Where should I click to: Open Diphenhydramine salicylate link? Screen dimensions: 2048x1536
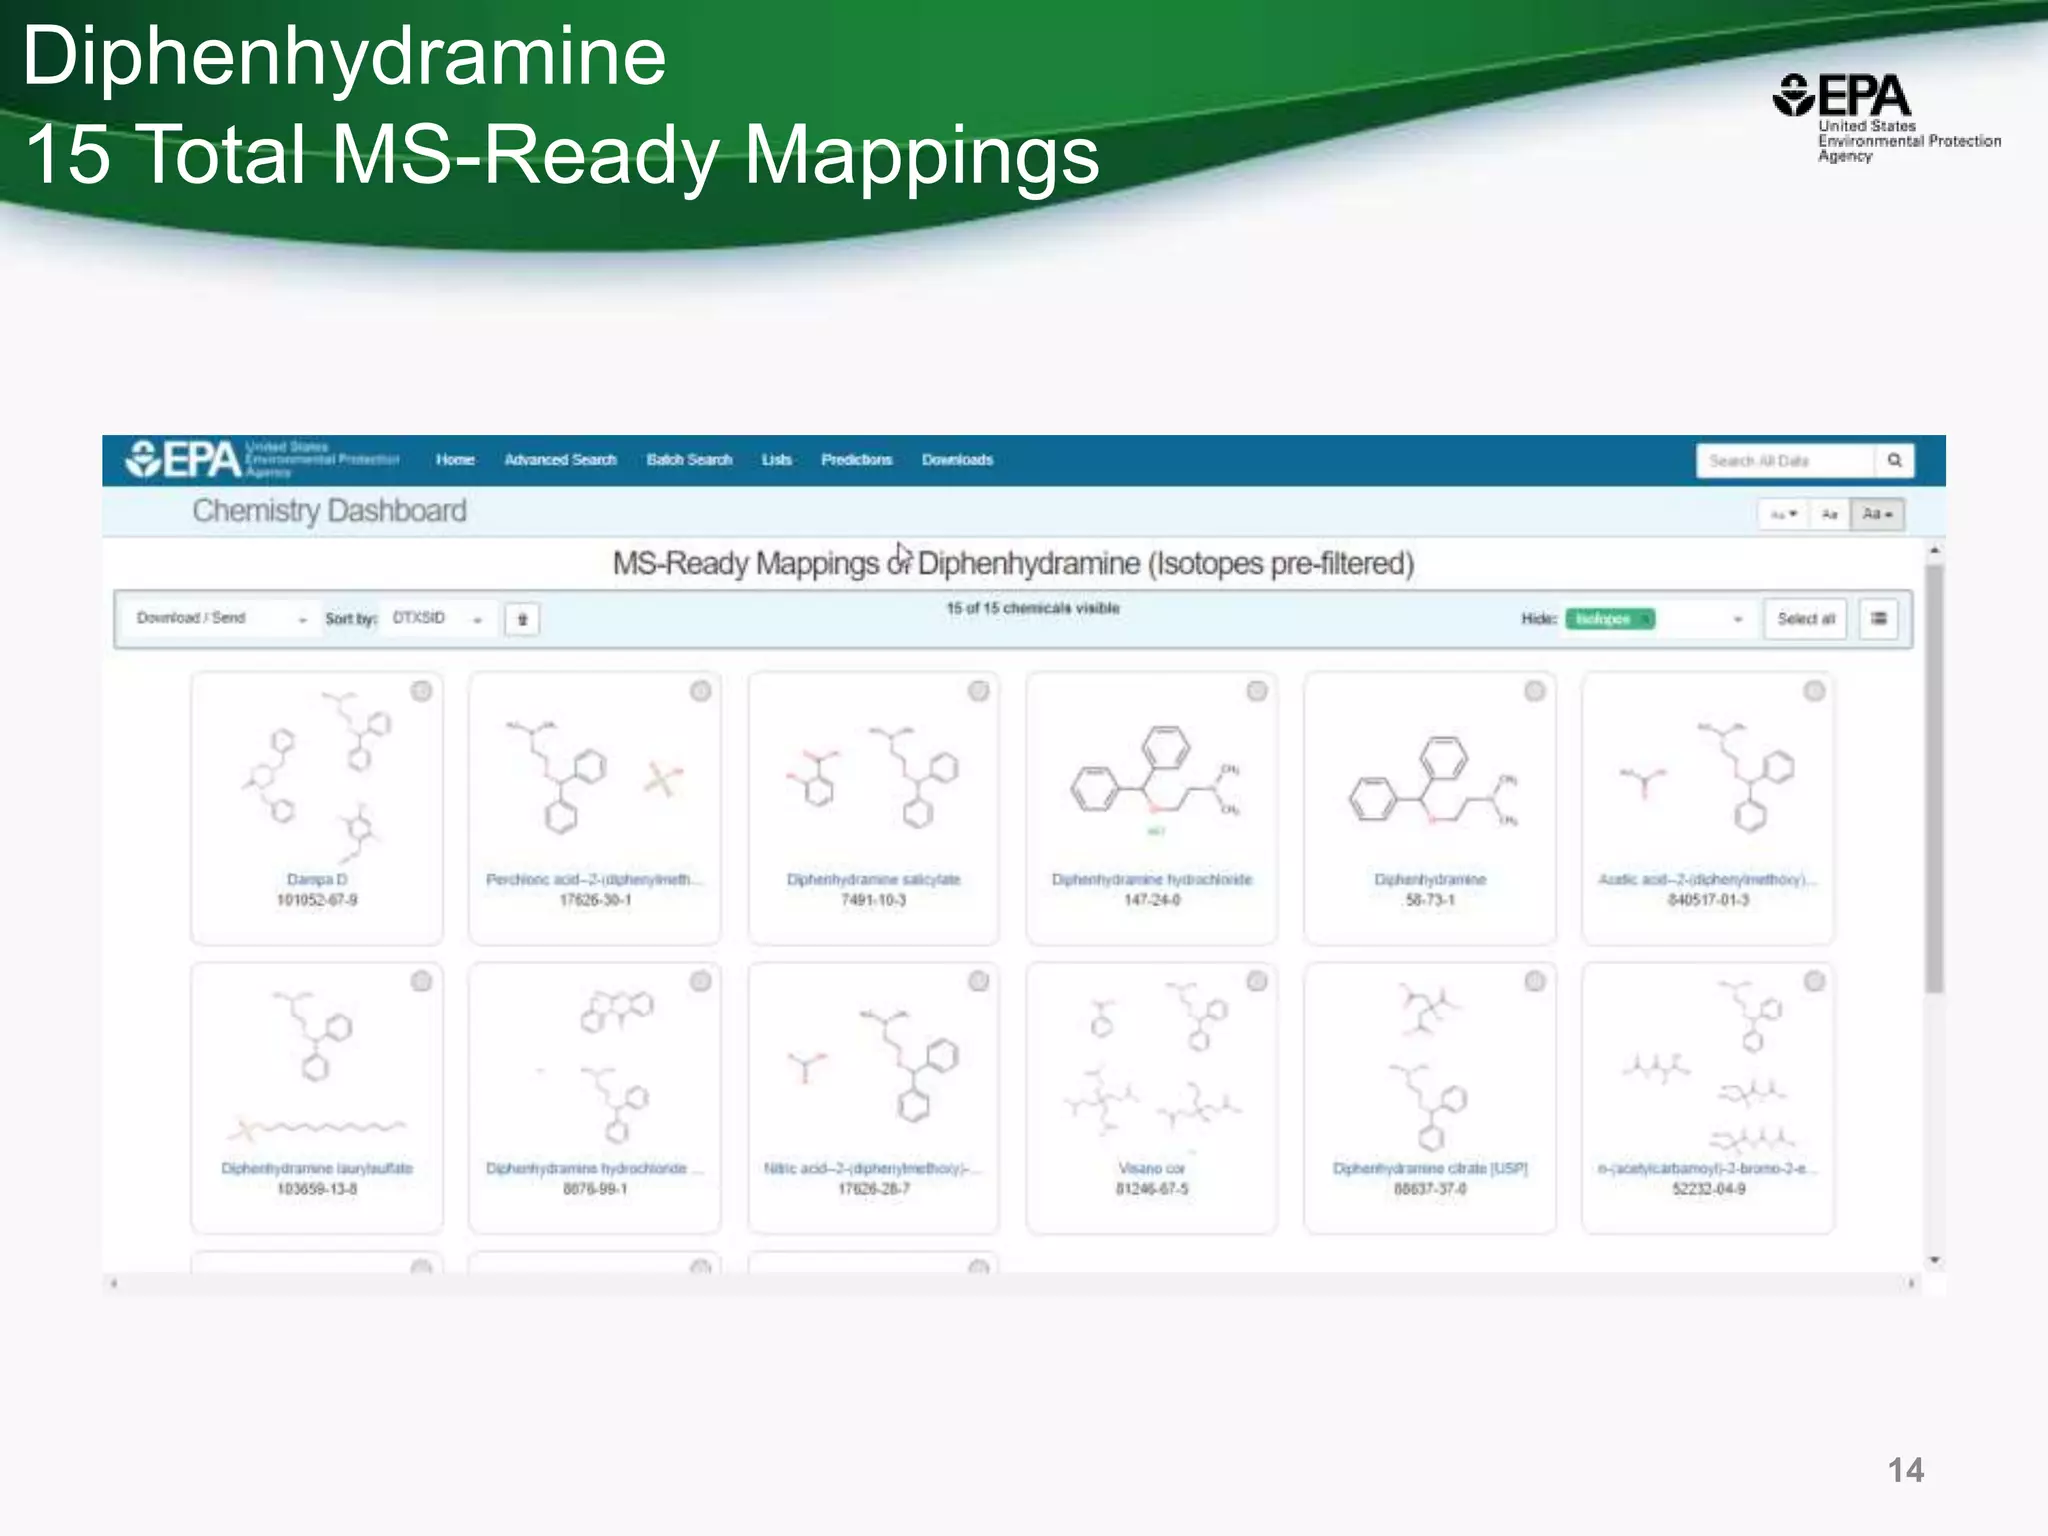click(873, 879)
